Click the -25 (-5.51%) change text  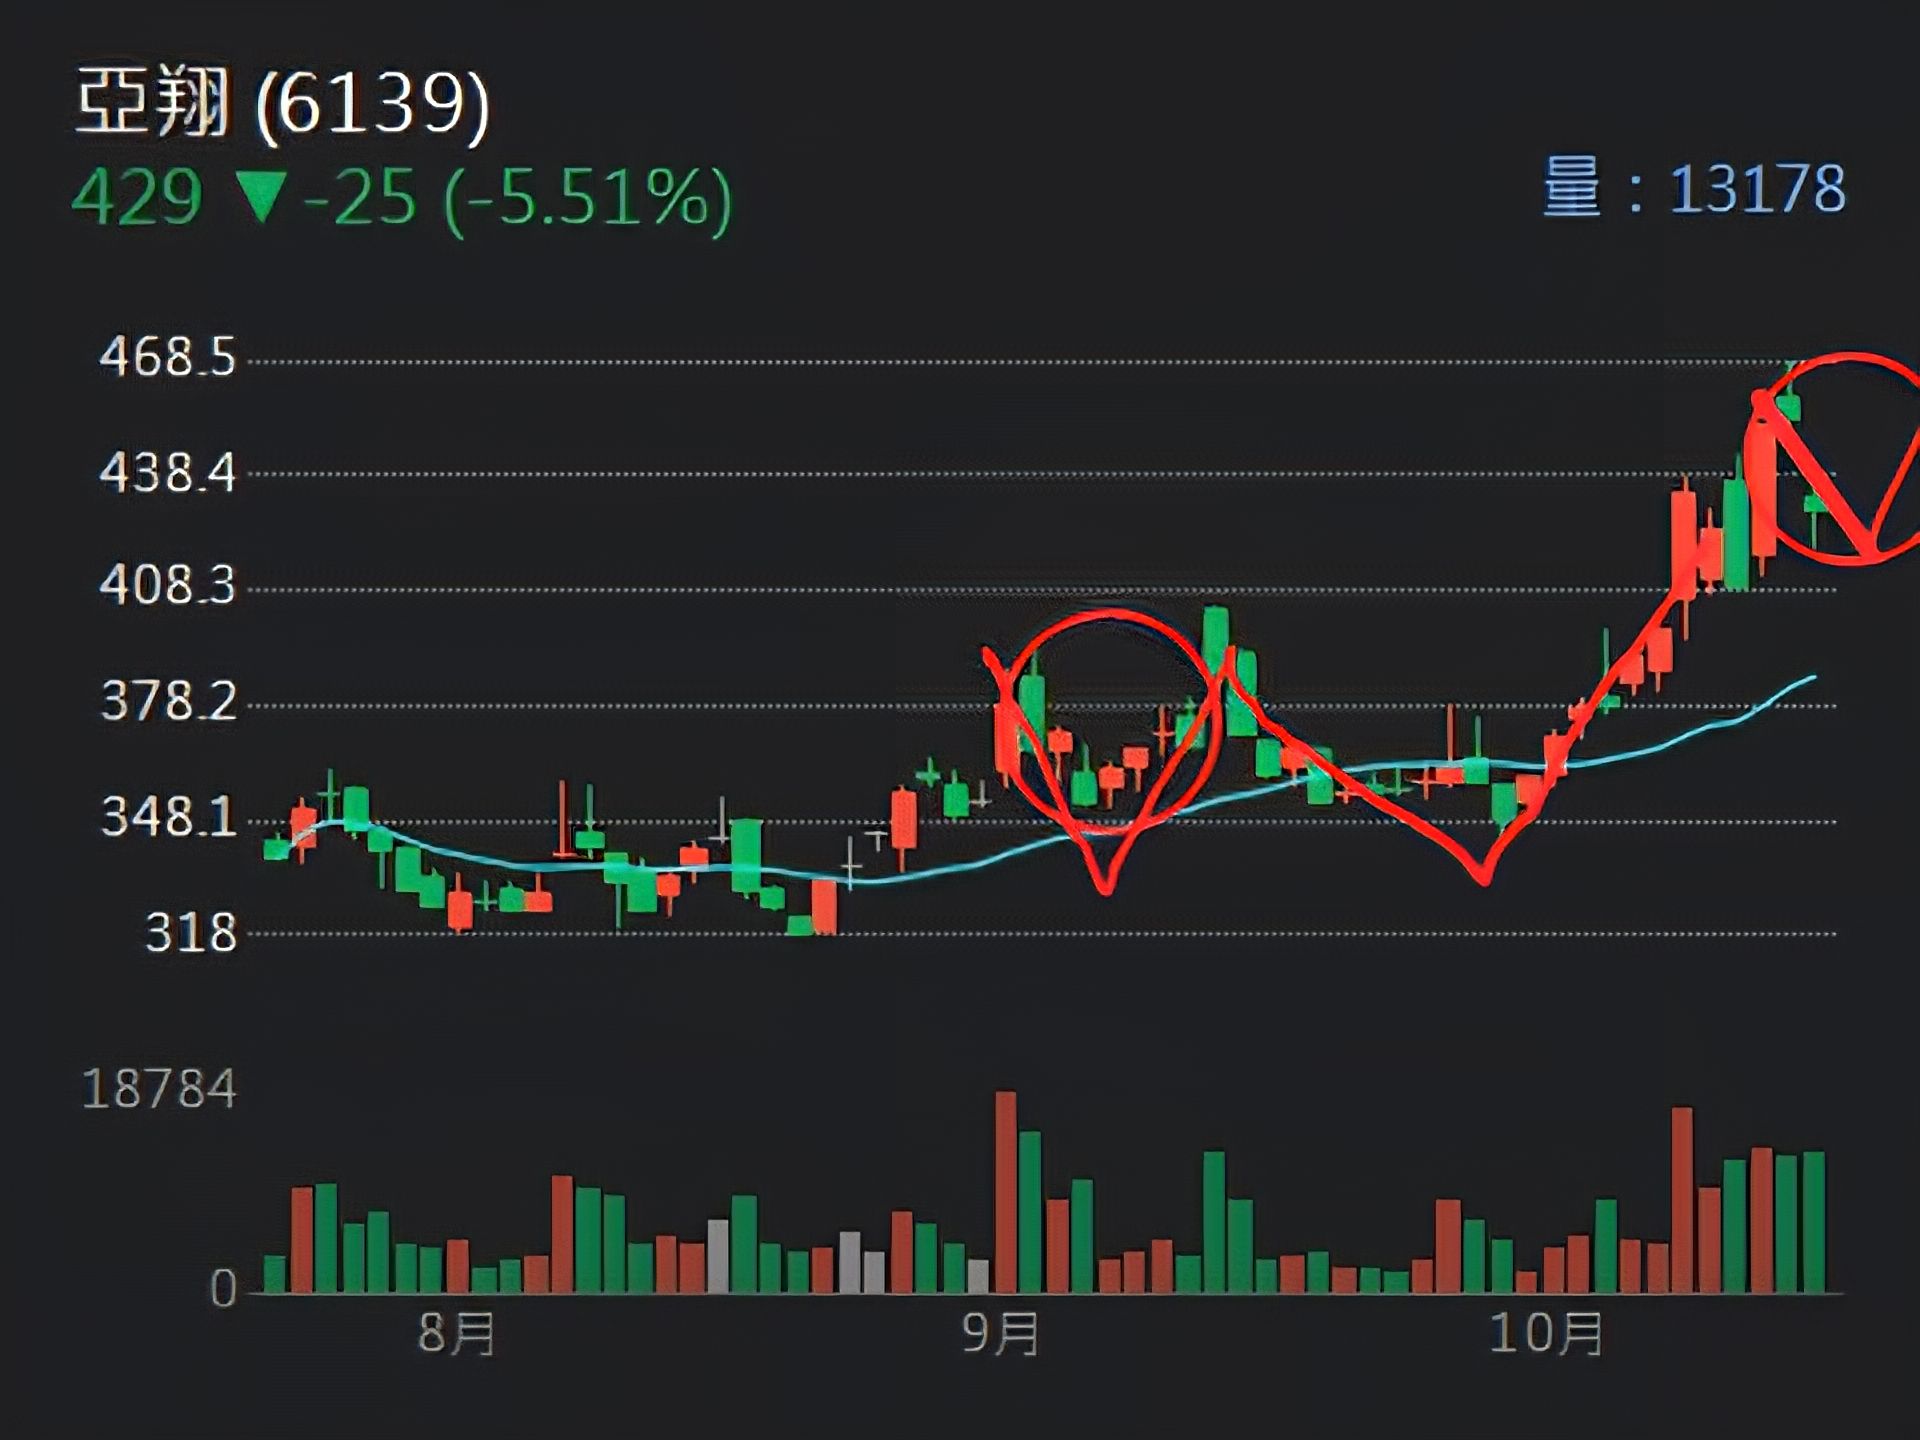click(x=518, y=199)
